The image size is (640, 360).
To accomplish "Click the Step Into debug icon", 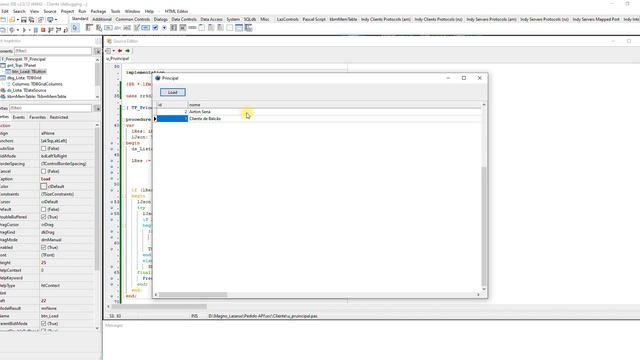I will [51, 30].
